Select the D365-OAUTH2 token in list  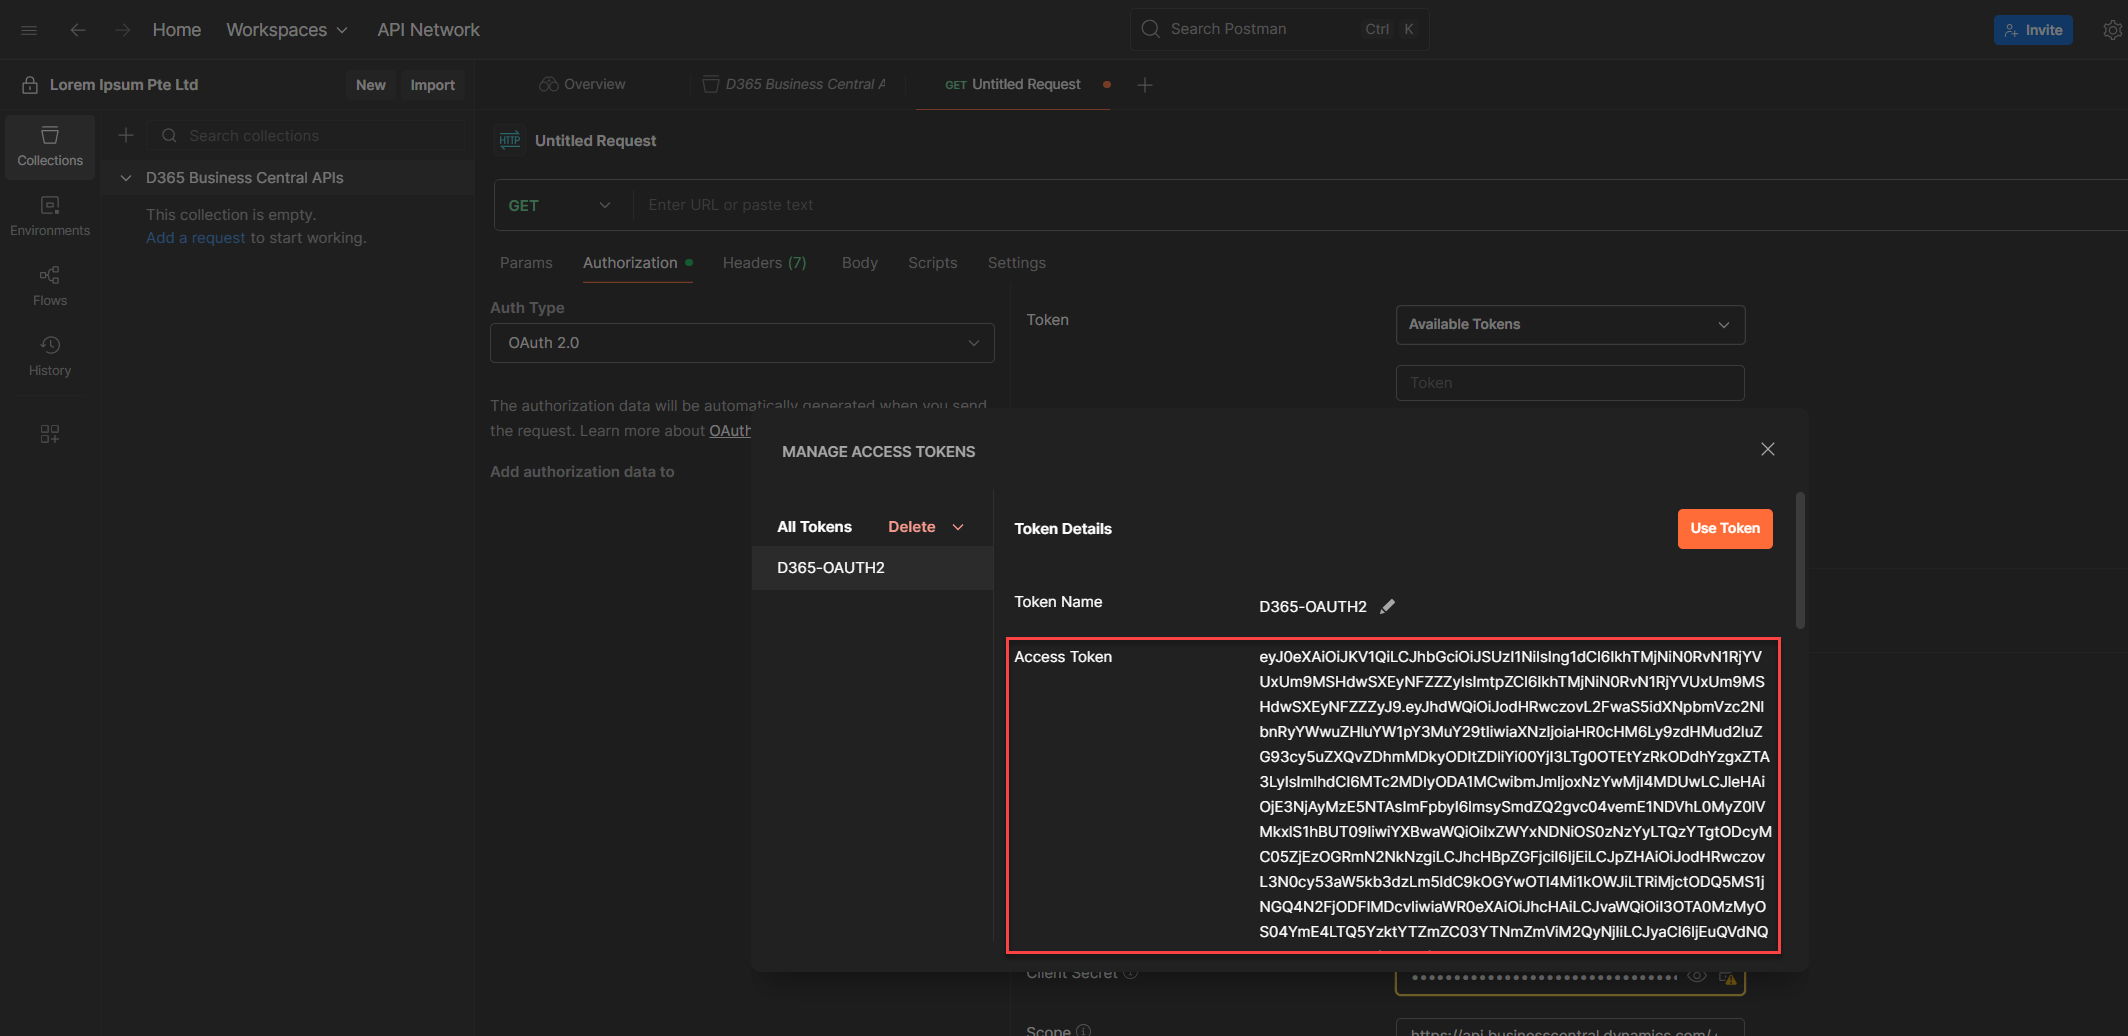872,568
